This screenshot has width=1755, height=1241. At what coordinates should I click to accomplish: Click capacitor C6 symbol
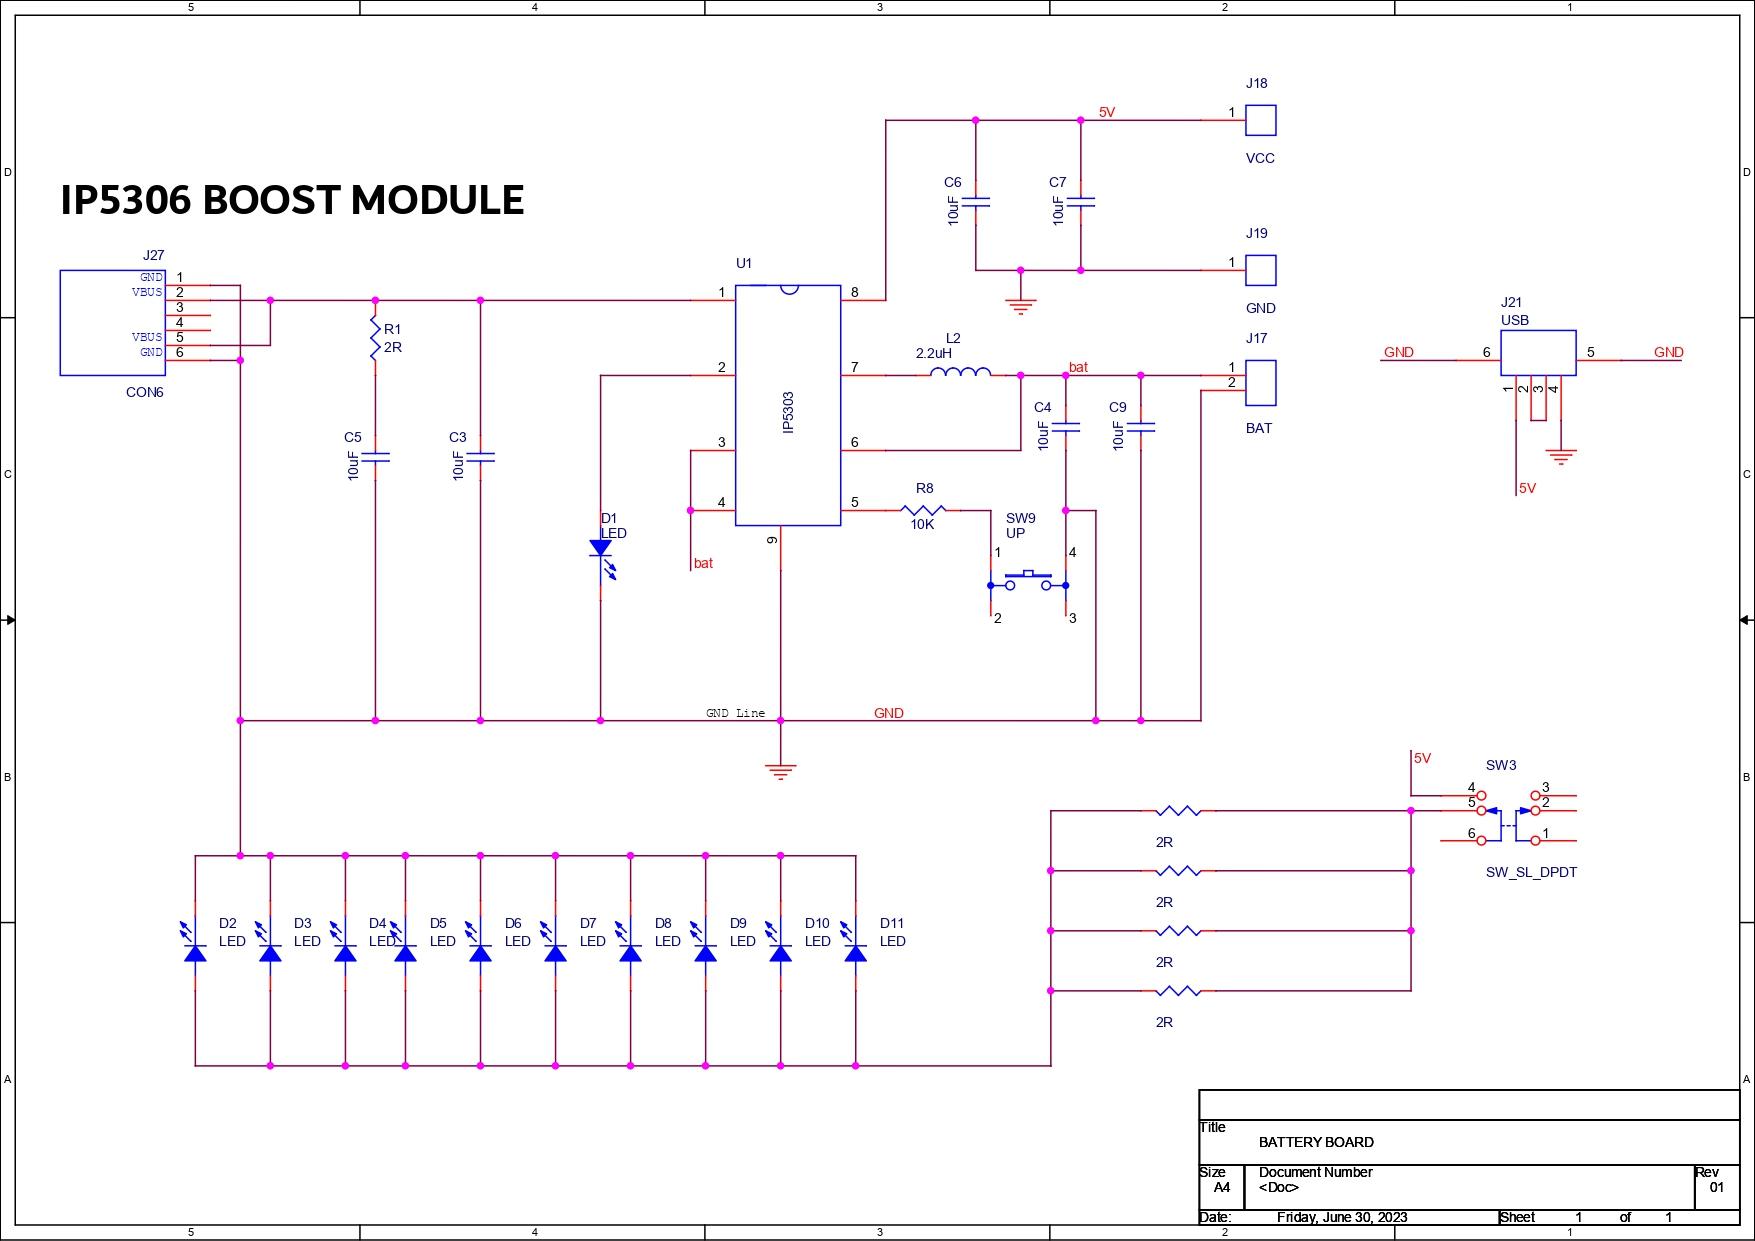pos(975,200)
